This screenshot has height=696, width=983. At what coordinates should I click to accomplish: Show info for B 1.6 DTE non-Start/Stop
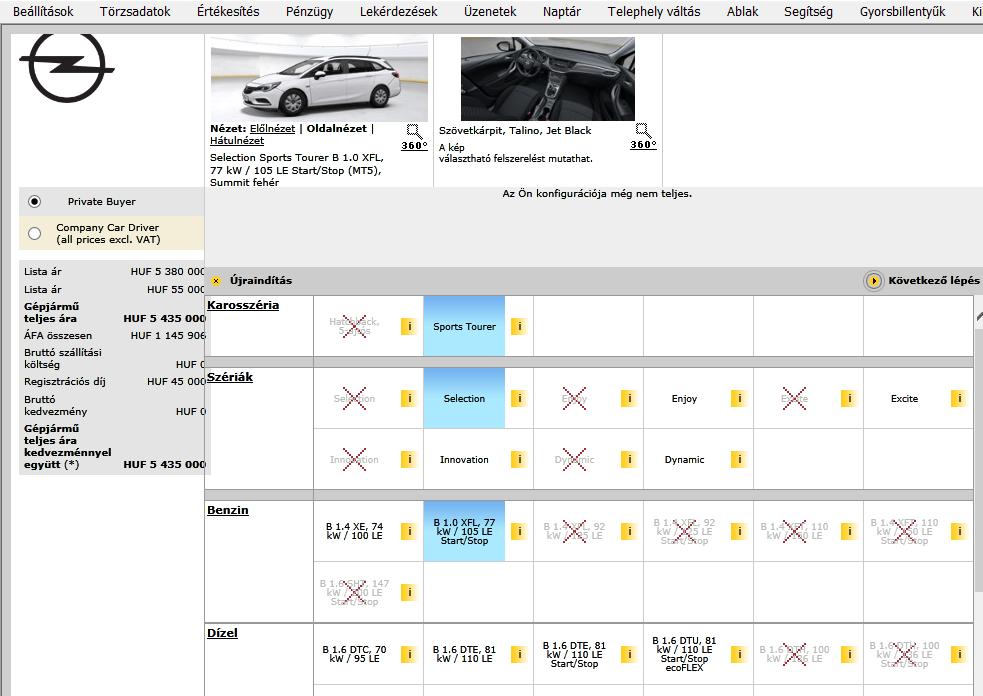518,654
